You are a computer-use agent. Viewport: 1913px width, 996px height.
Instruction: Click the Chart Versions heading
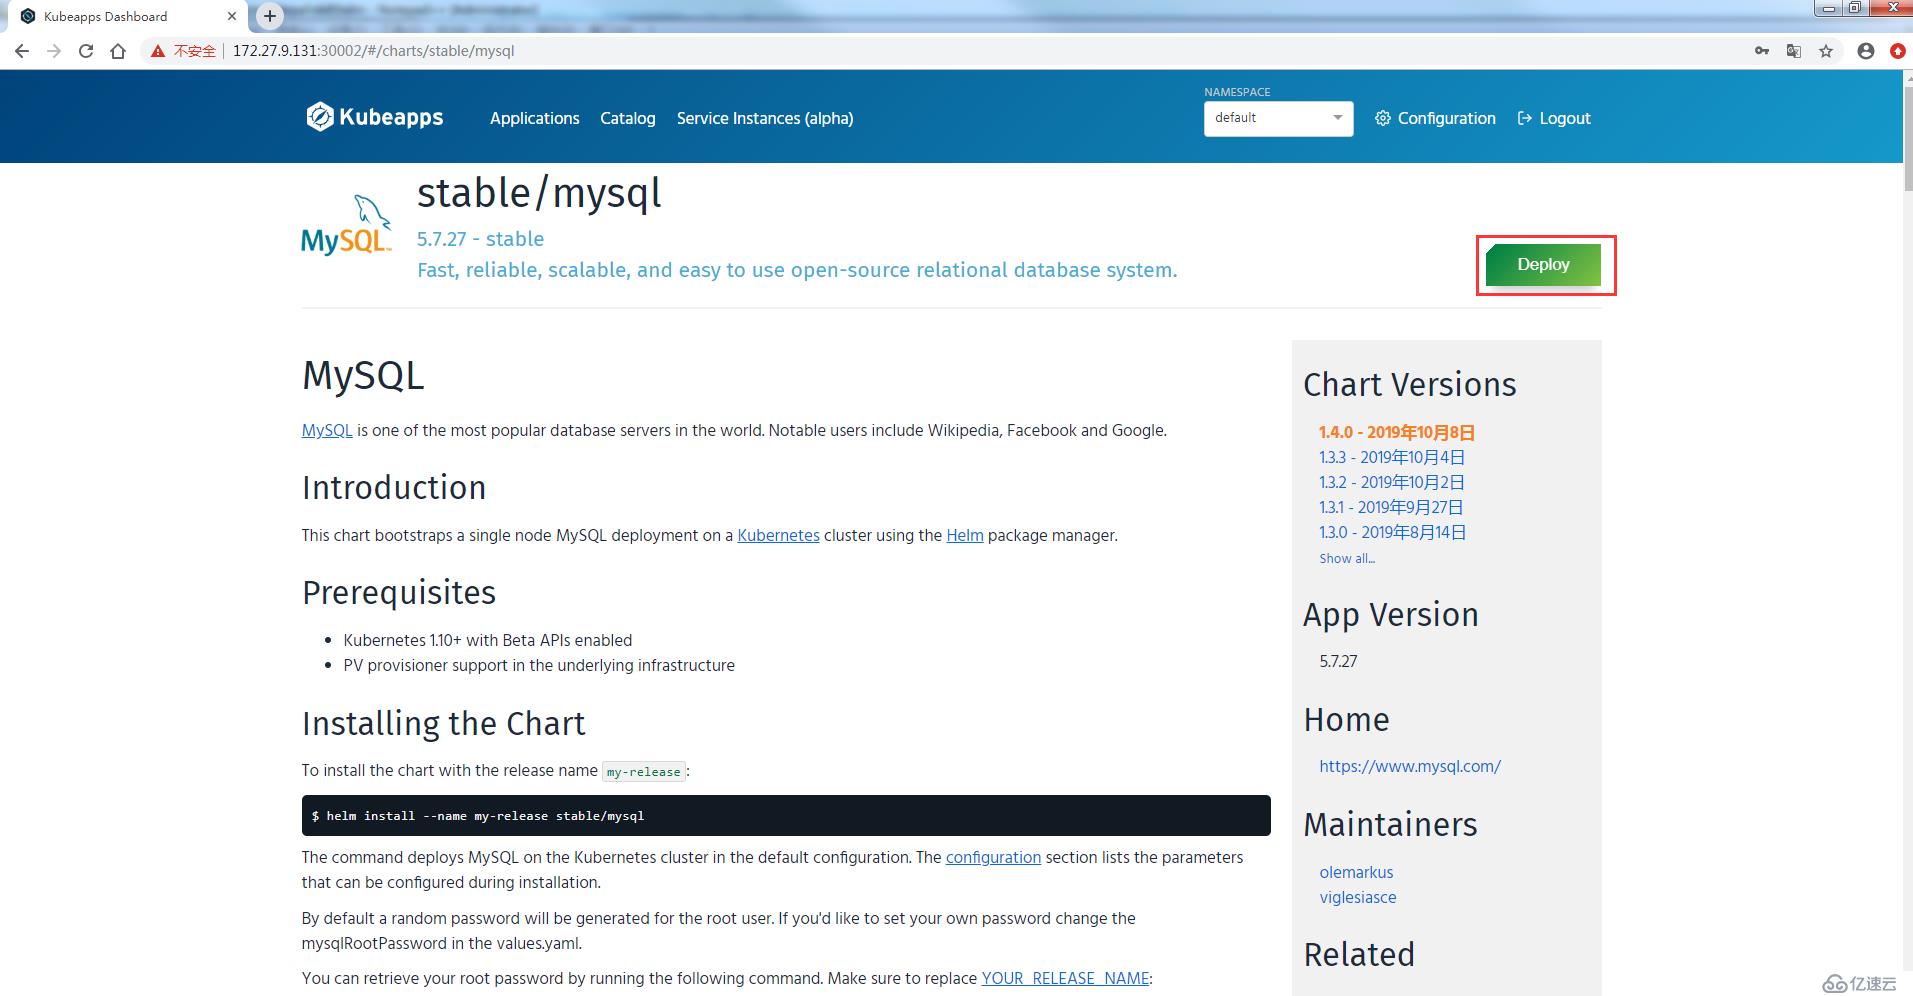coord(1410,384)
